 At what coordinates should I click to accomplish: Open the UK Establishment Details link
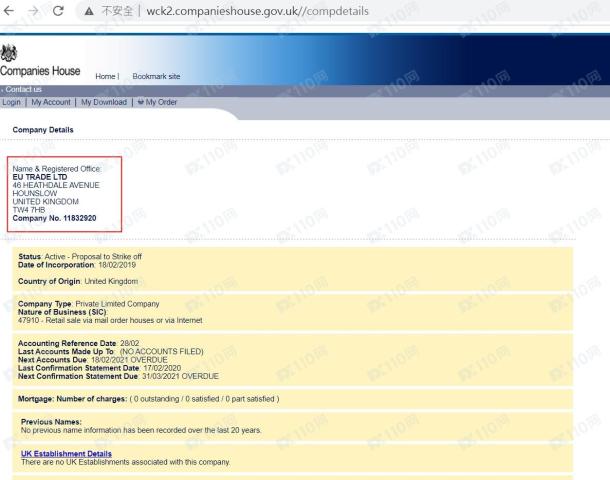(x=67, y=454)
